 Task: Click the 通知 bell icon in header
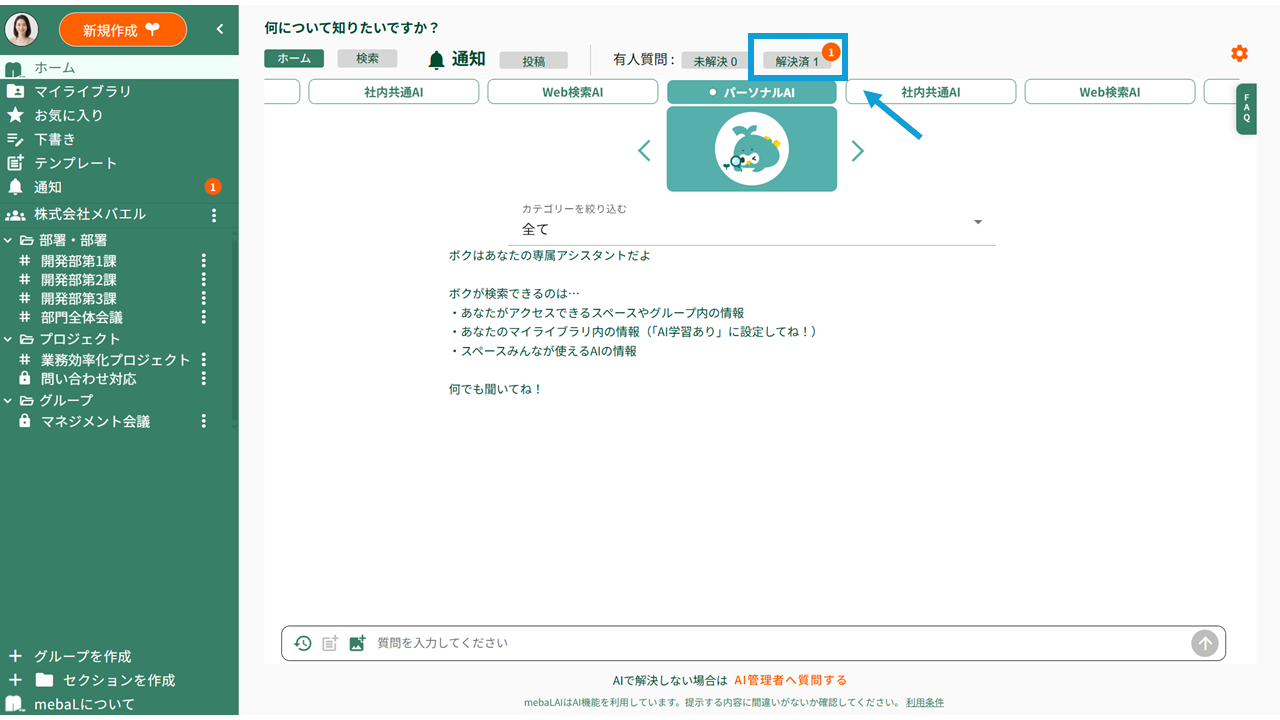click(x=436, y=60)
